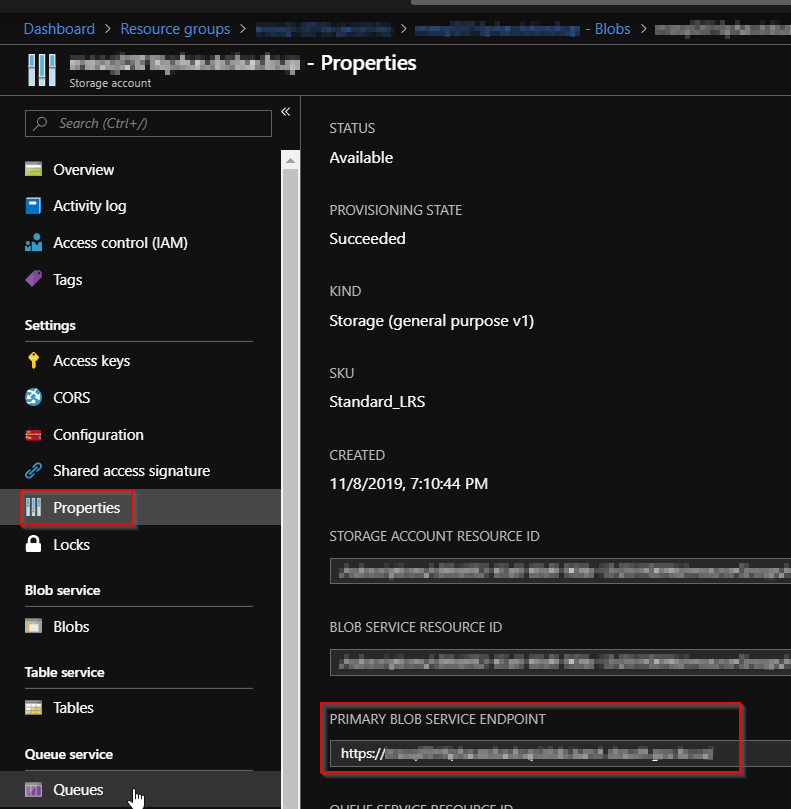Click the sidebar scrollbar up arrow

pos(290,160)
